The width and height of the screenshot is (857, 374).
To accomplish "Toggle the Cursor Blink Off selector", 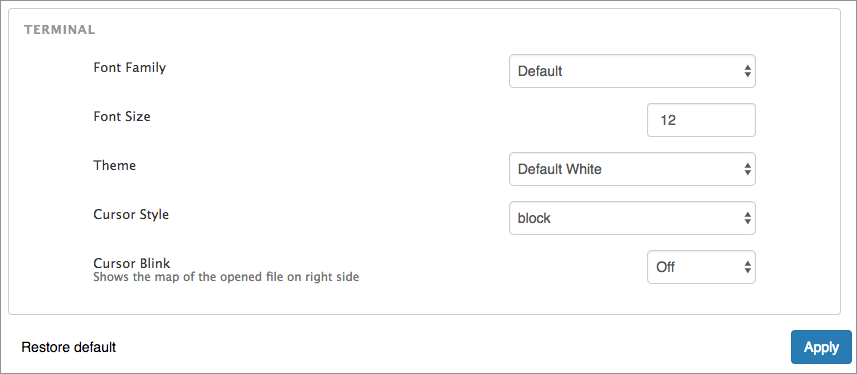I will click(x=701, y=267).
